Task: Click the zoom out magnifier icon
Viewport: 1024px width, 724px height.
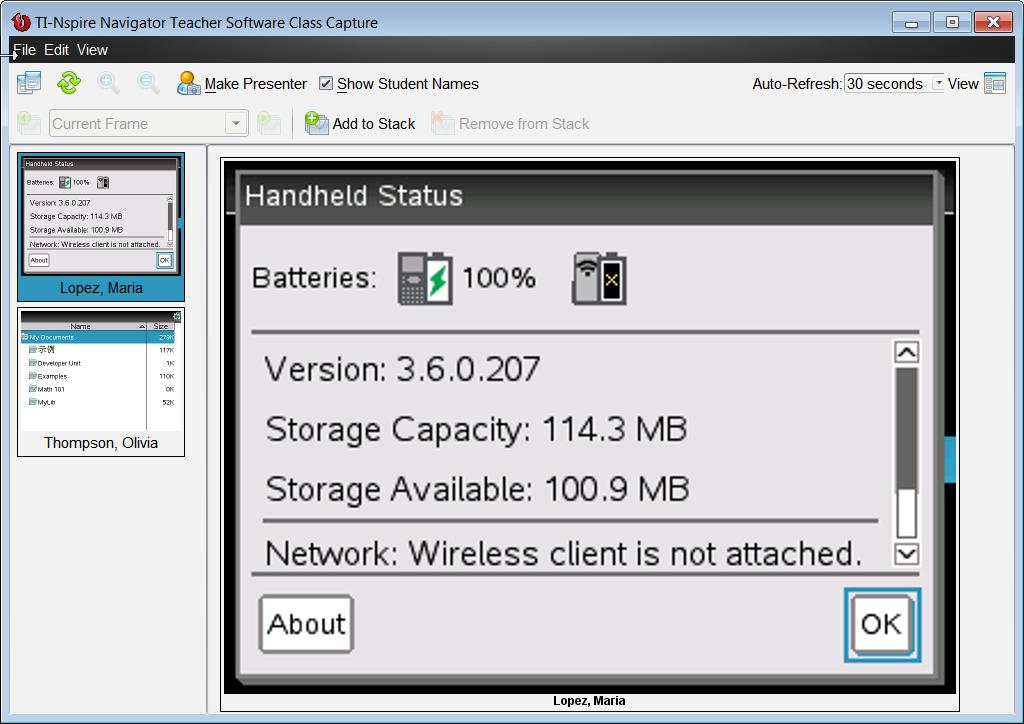Action: [x=148, y=83]
